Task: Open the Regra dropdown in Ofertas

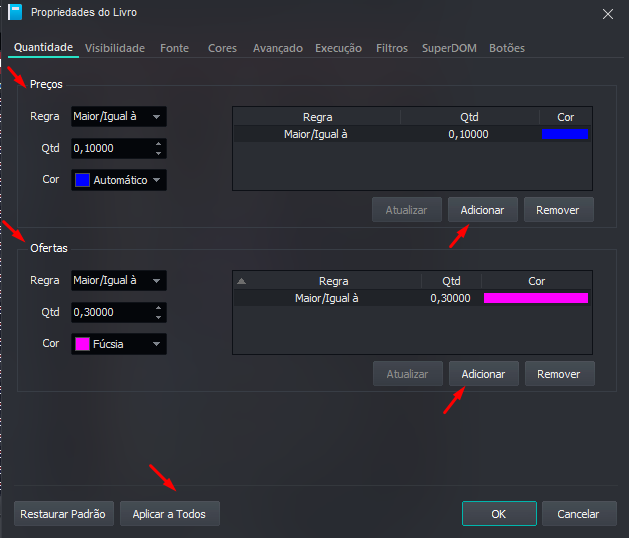Action: 119,280
